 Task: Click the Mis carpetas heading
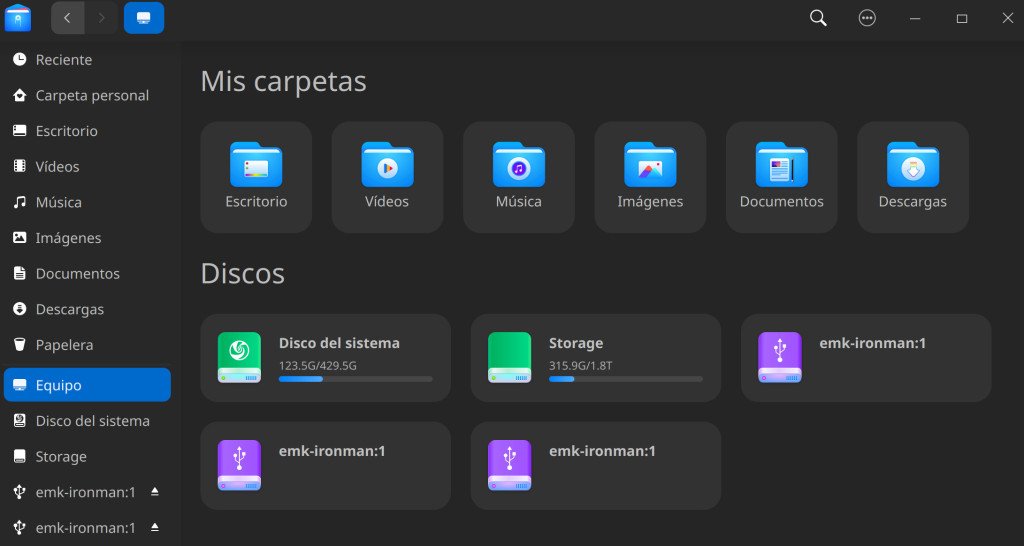point(283,82)
